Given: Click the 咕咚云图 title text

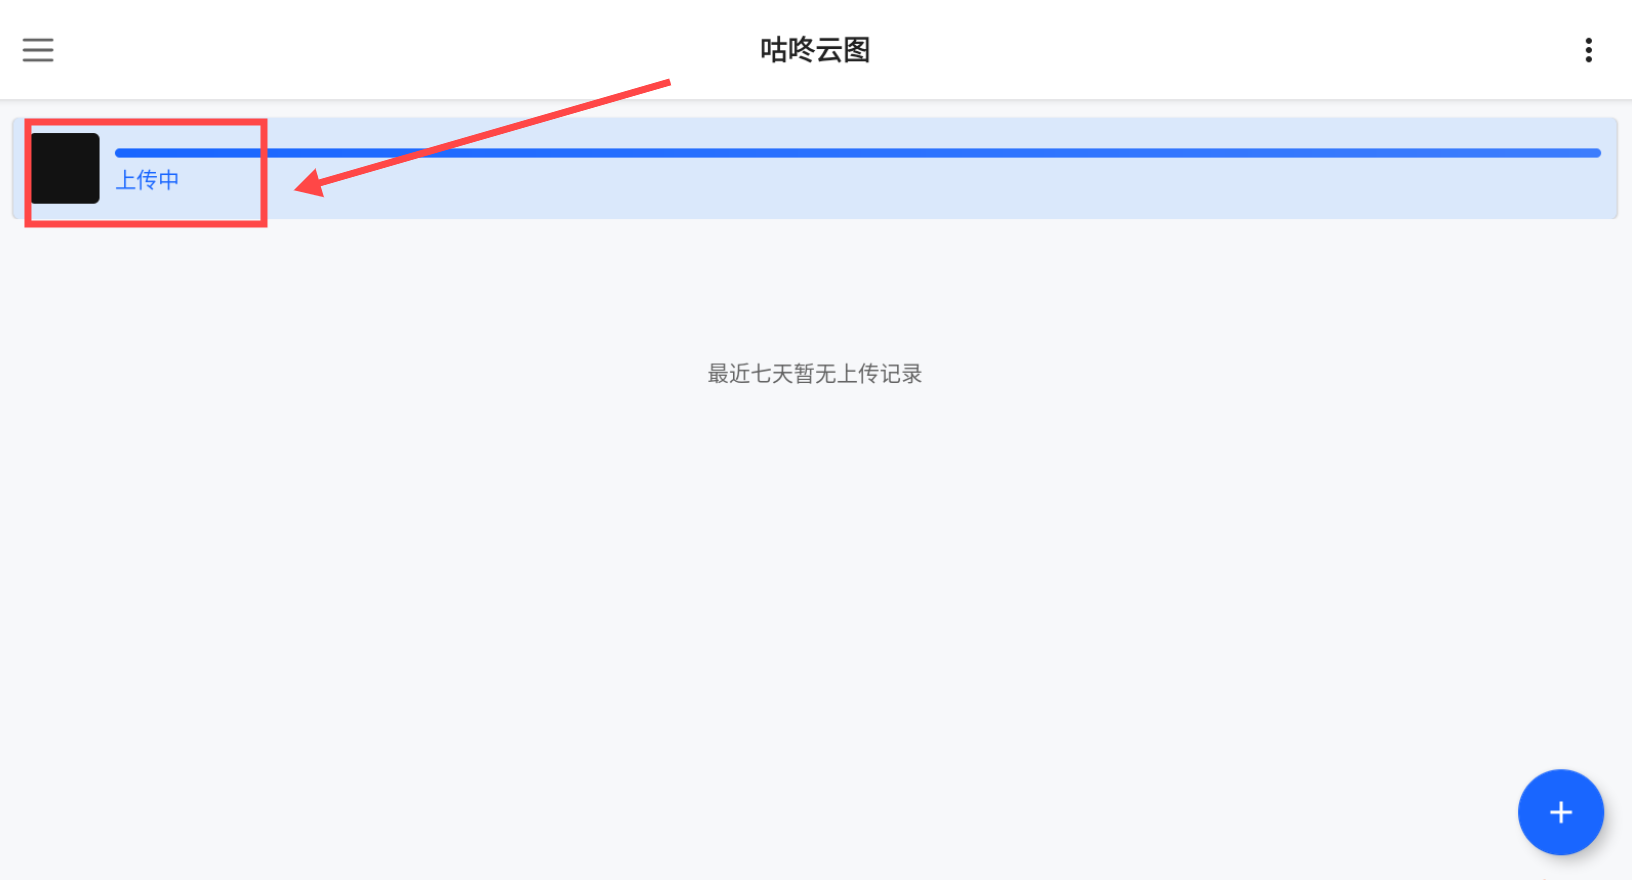Looking at the screenshot, I should (x=815, y=50).
